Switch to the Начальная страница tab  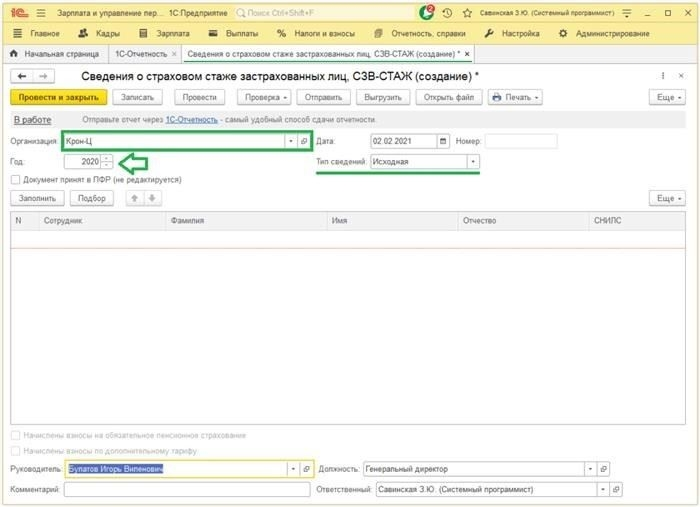pyautogui.click(x=54, y=54)
